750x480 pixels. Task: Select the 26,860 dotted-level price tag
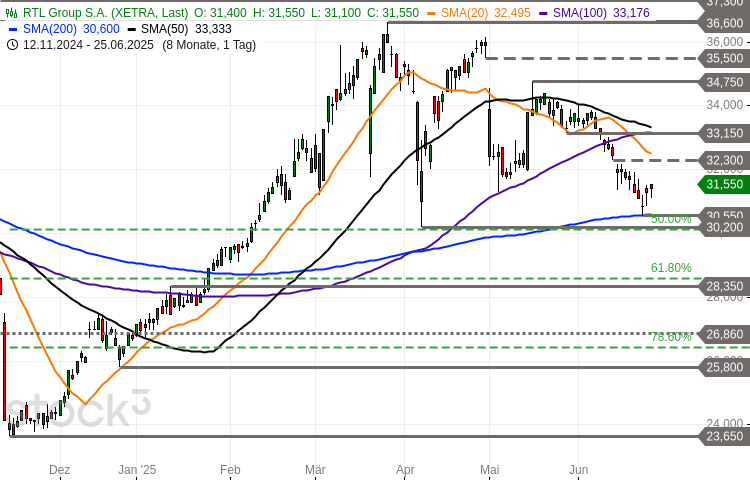(x=724, y=334)
